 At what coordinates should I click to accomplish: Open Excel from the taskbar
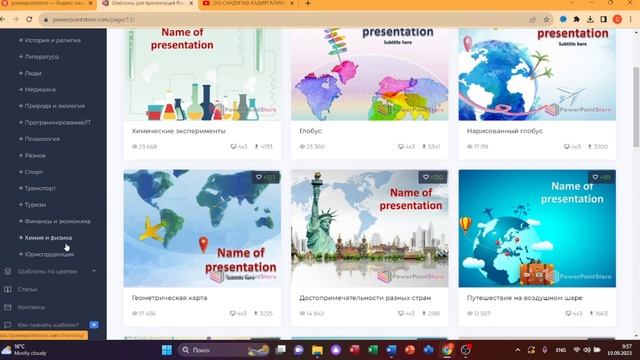pyautogui.click(x=373, y=350)
